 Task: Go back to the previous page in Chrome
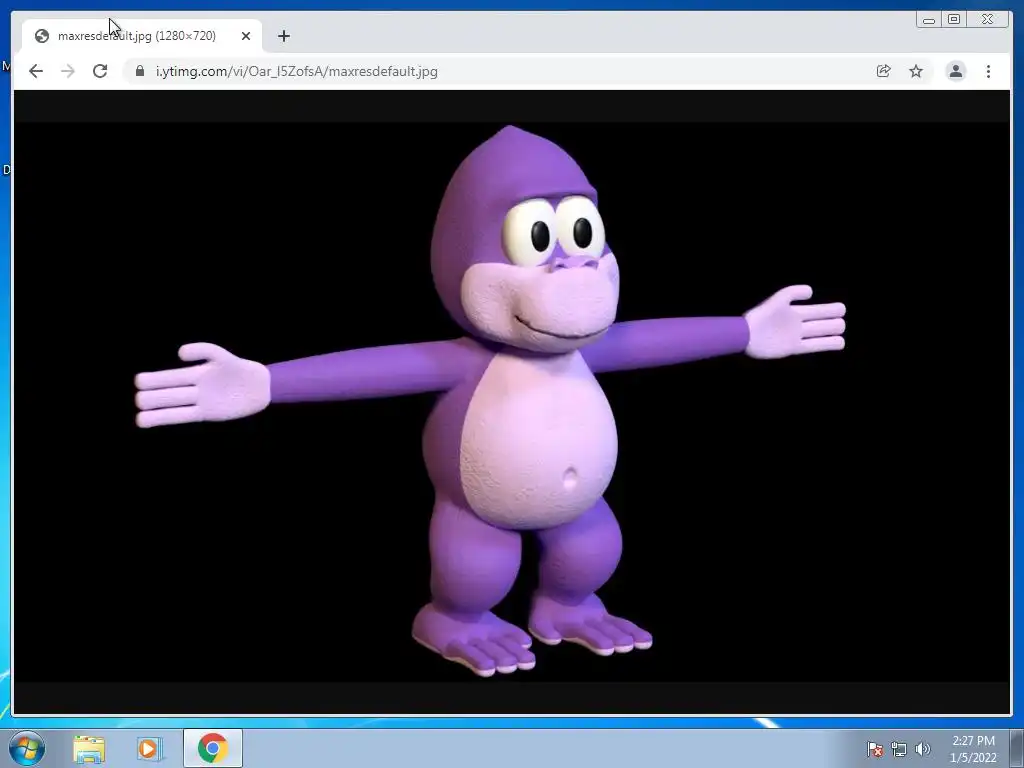(x=36, y=71)
